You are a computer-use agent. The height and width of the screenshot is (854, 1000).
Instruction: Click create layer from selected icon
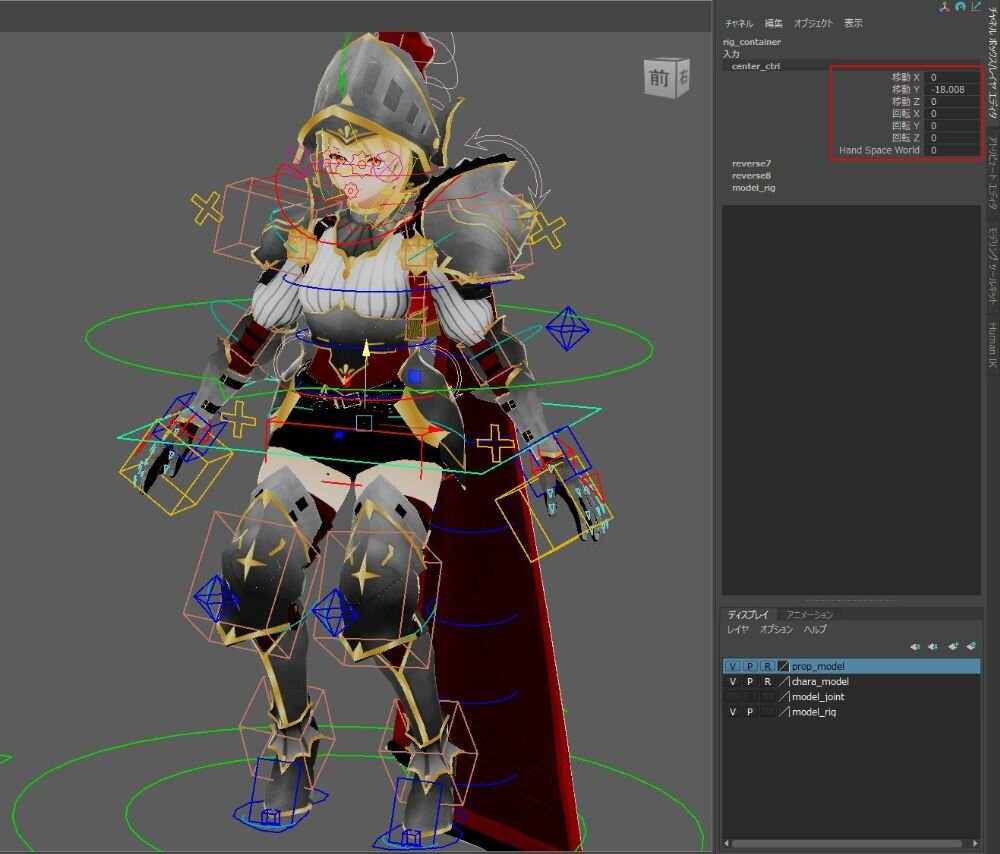coord(971,646)
